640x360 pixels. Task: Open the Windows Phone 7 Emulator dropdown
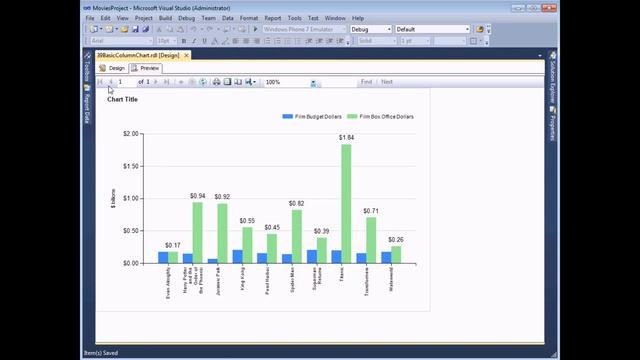(x=304, y=29)
